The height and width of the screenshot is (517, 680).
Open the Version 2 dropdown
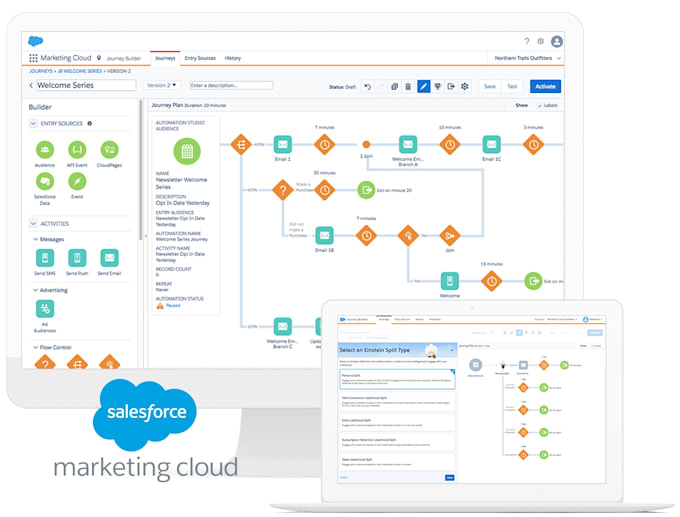tap(161, 85)
